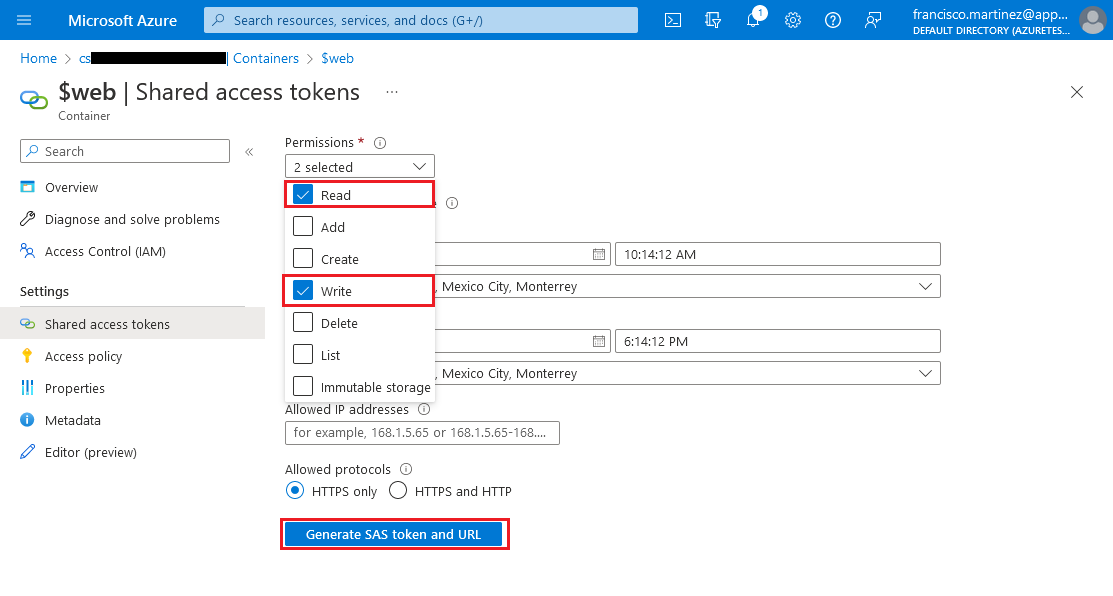Click Generate SAS token and URL button
Viewport: 1113px width, 596px height.
tap(393, 534)
